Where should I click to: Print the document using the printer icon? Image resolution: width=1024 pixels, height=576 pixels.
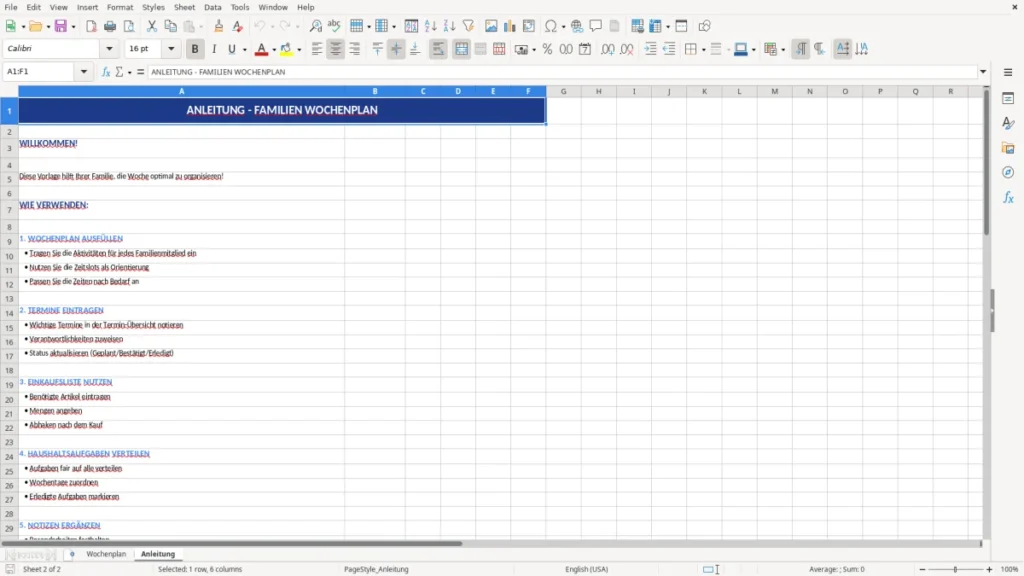pos(110,26)
